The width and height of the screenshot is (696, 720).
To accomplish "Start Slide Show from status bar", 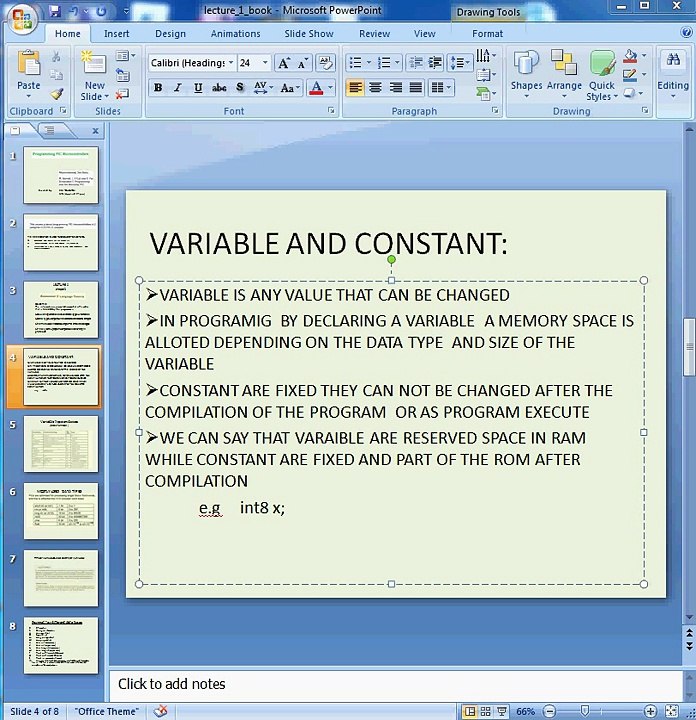I will 502,711.
